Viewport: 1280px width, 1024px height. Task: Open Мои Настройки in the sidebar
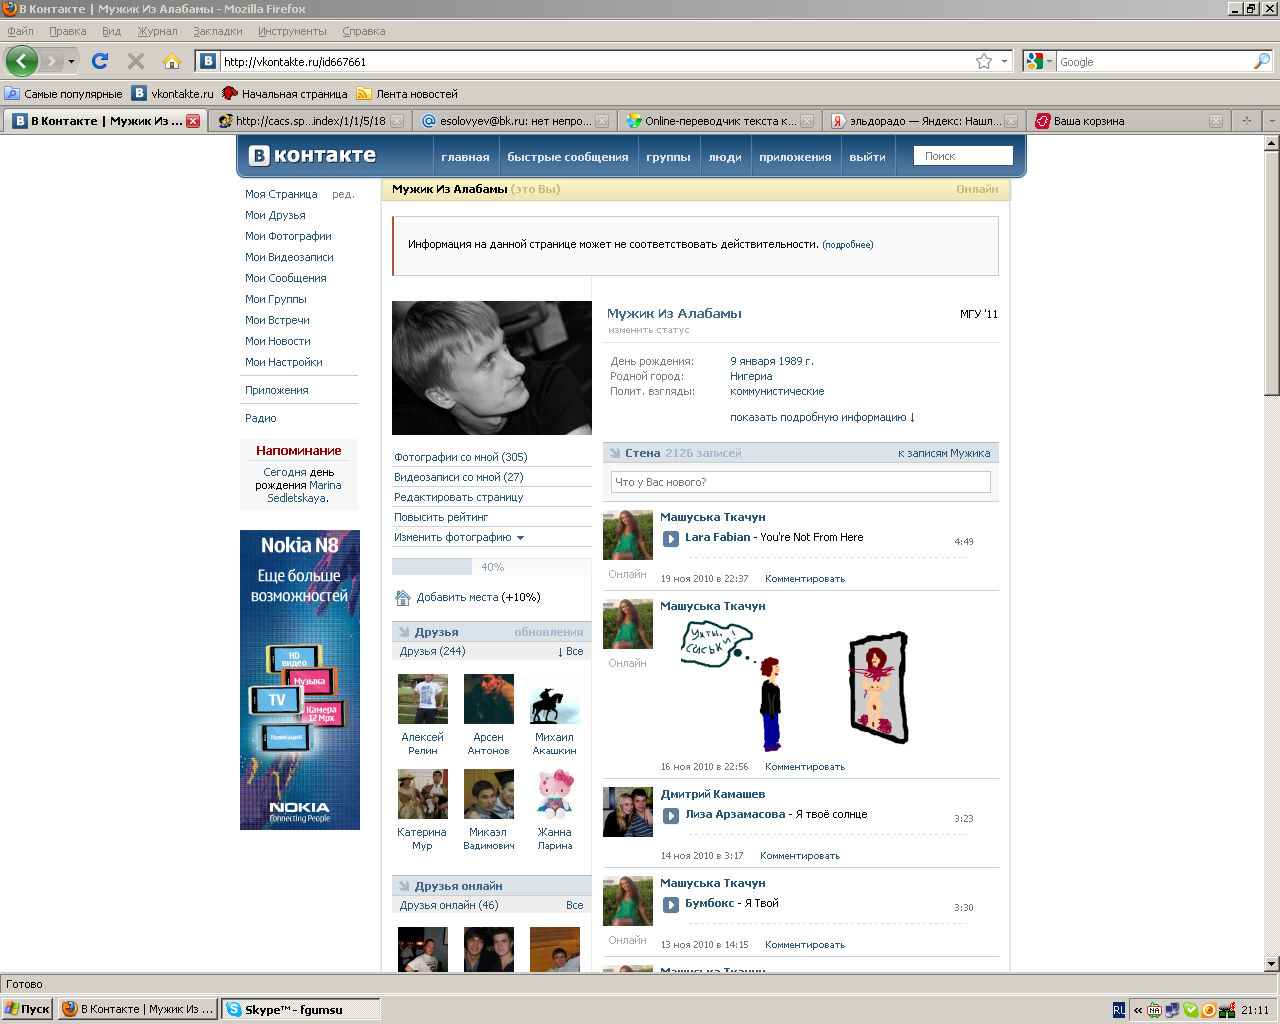[x=284, y=362]
